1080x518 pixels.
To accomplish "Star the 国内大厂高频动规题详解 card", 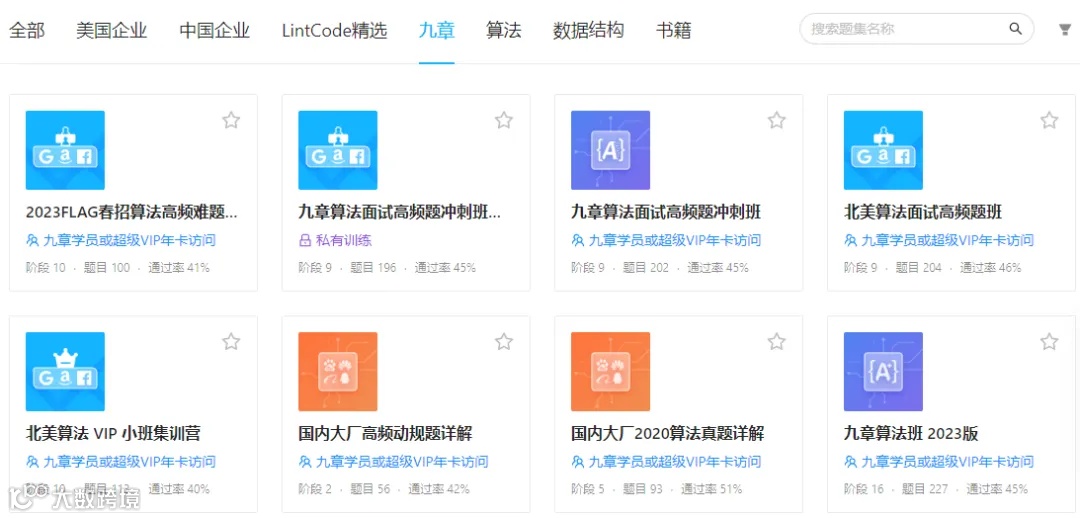I will [503, 342].
